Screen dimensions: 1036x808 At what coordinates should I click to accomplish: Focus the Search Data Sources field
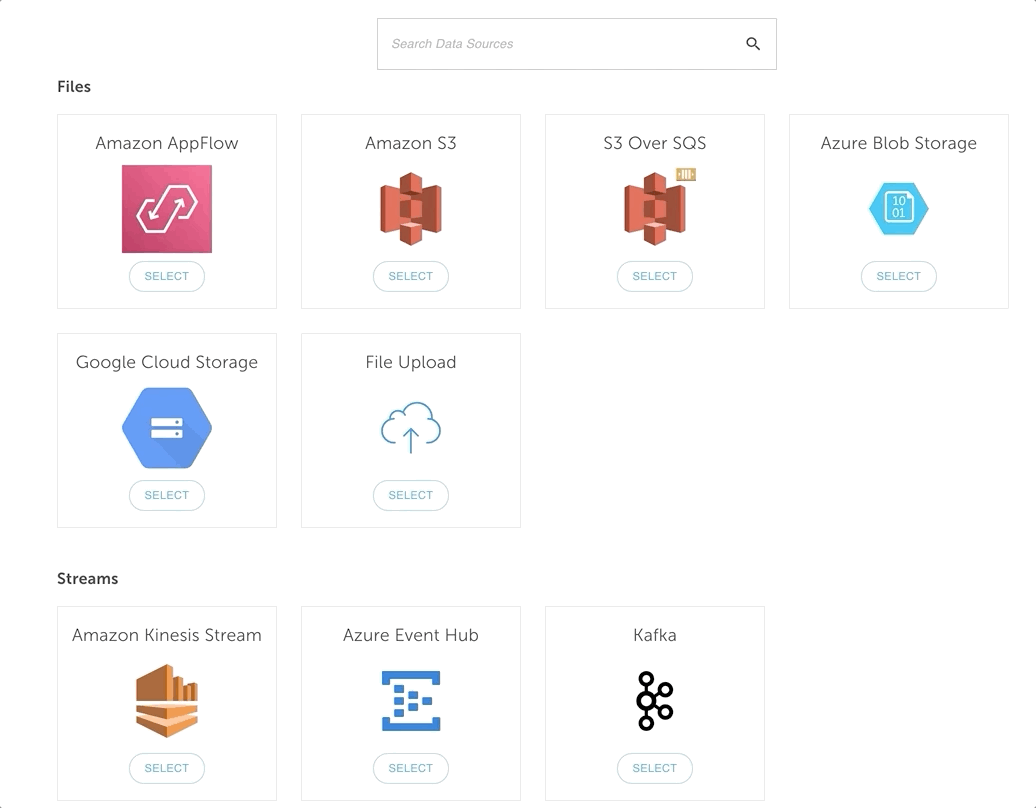[576, 44]
